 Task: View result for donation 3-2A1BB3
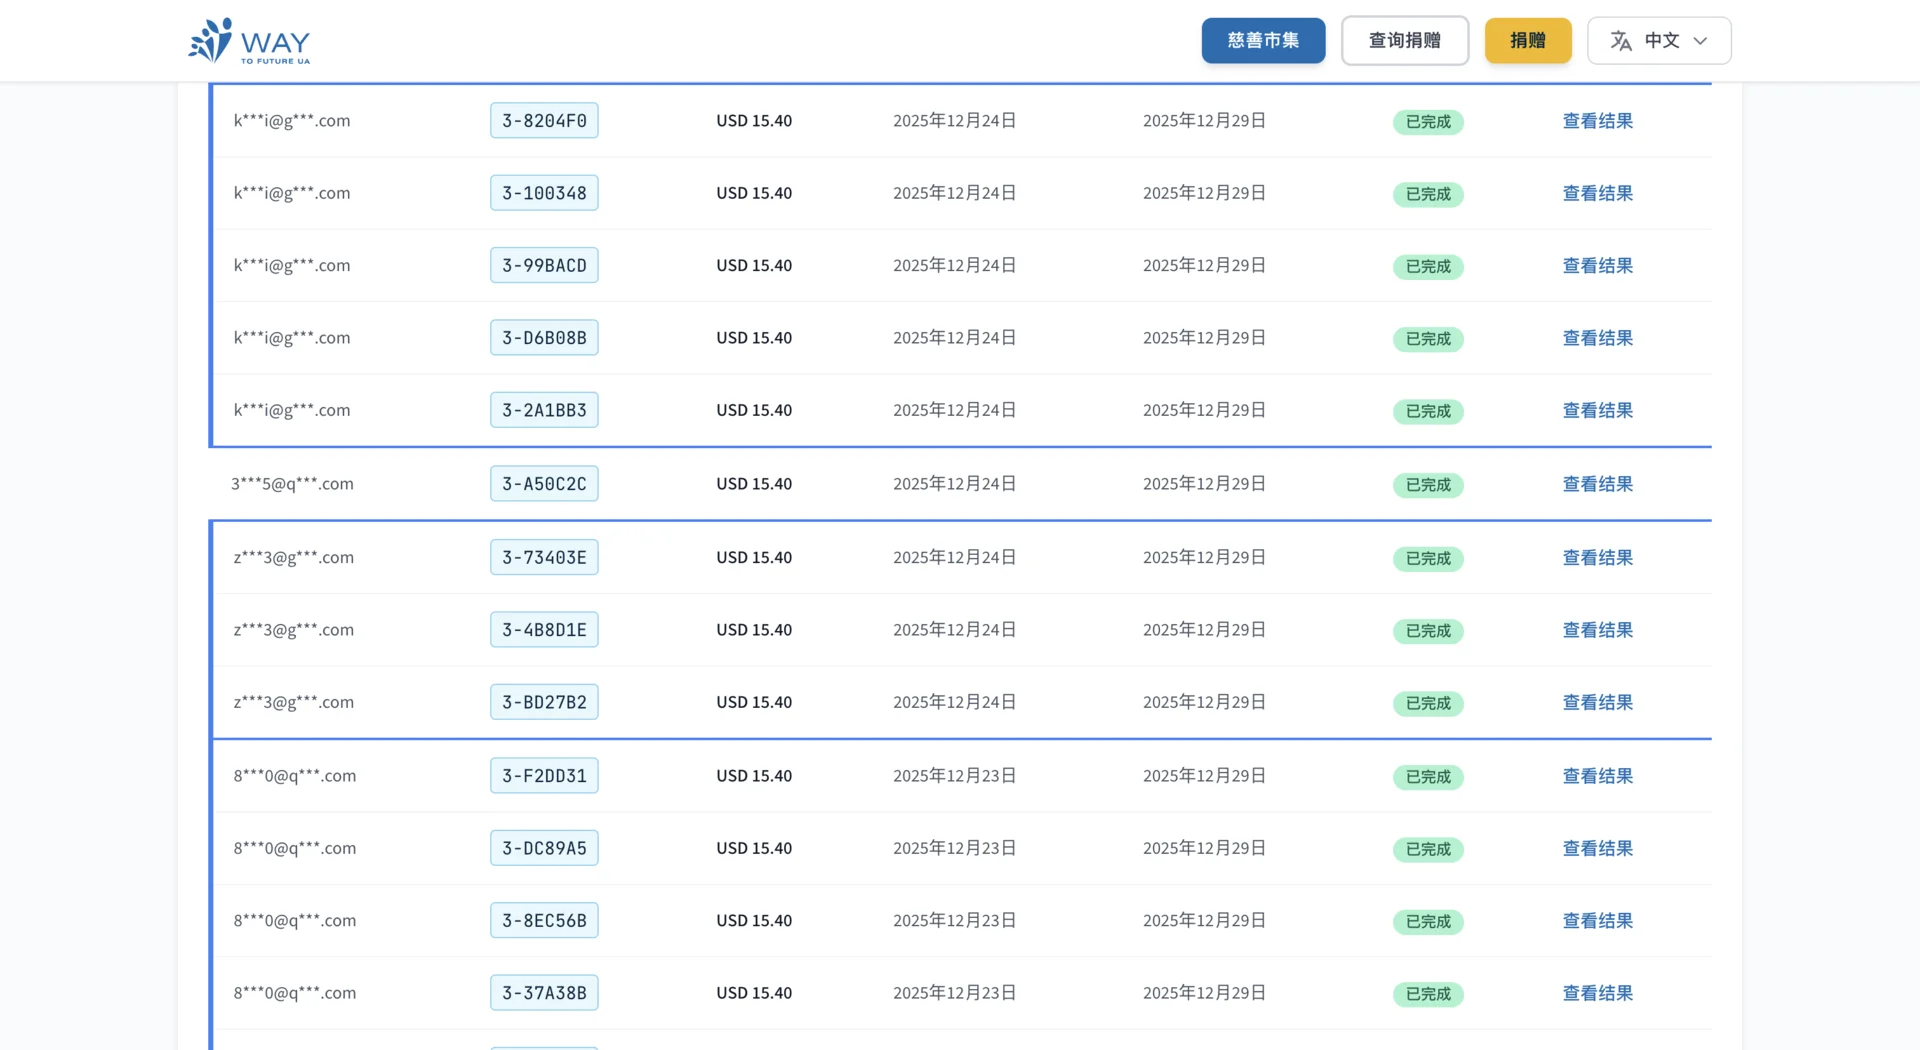pos(1597,410)
